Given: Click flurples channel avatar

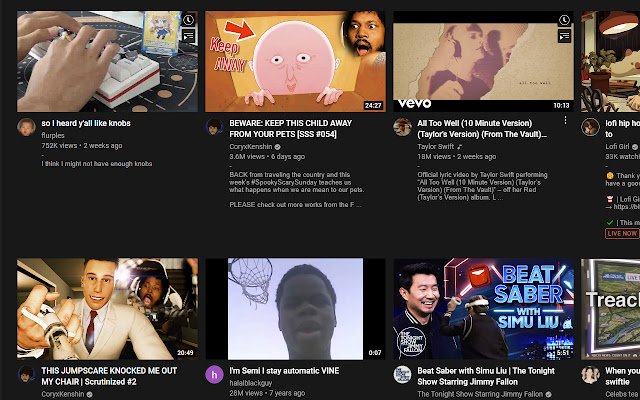Looking at the screenshot, I should click(x=26, y=127).
